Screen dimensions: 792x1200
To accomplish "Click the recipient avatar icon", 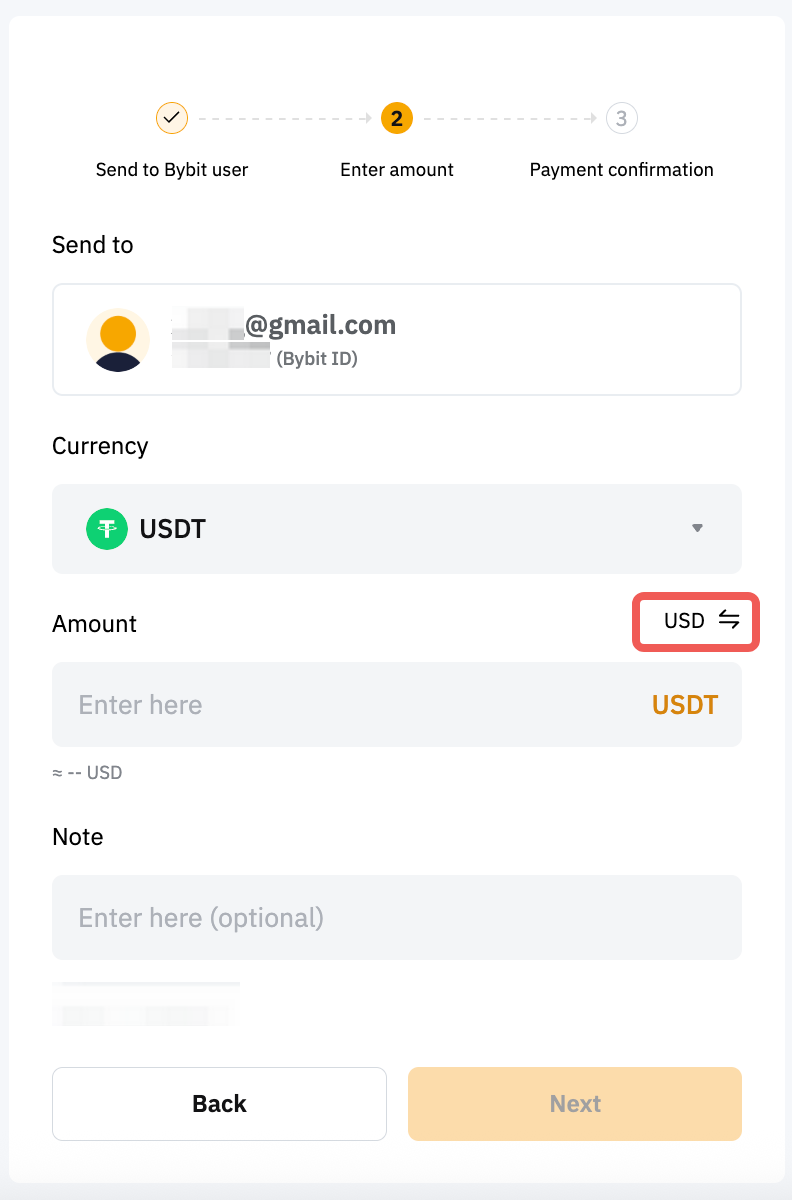I will pyautogui.click(x=118, y=340).
